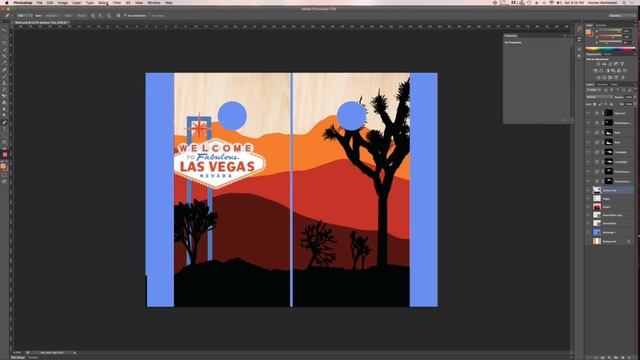Open the Filter menu
640x360 pixels.
(117, 3)
